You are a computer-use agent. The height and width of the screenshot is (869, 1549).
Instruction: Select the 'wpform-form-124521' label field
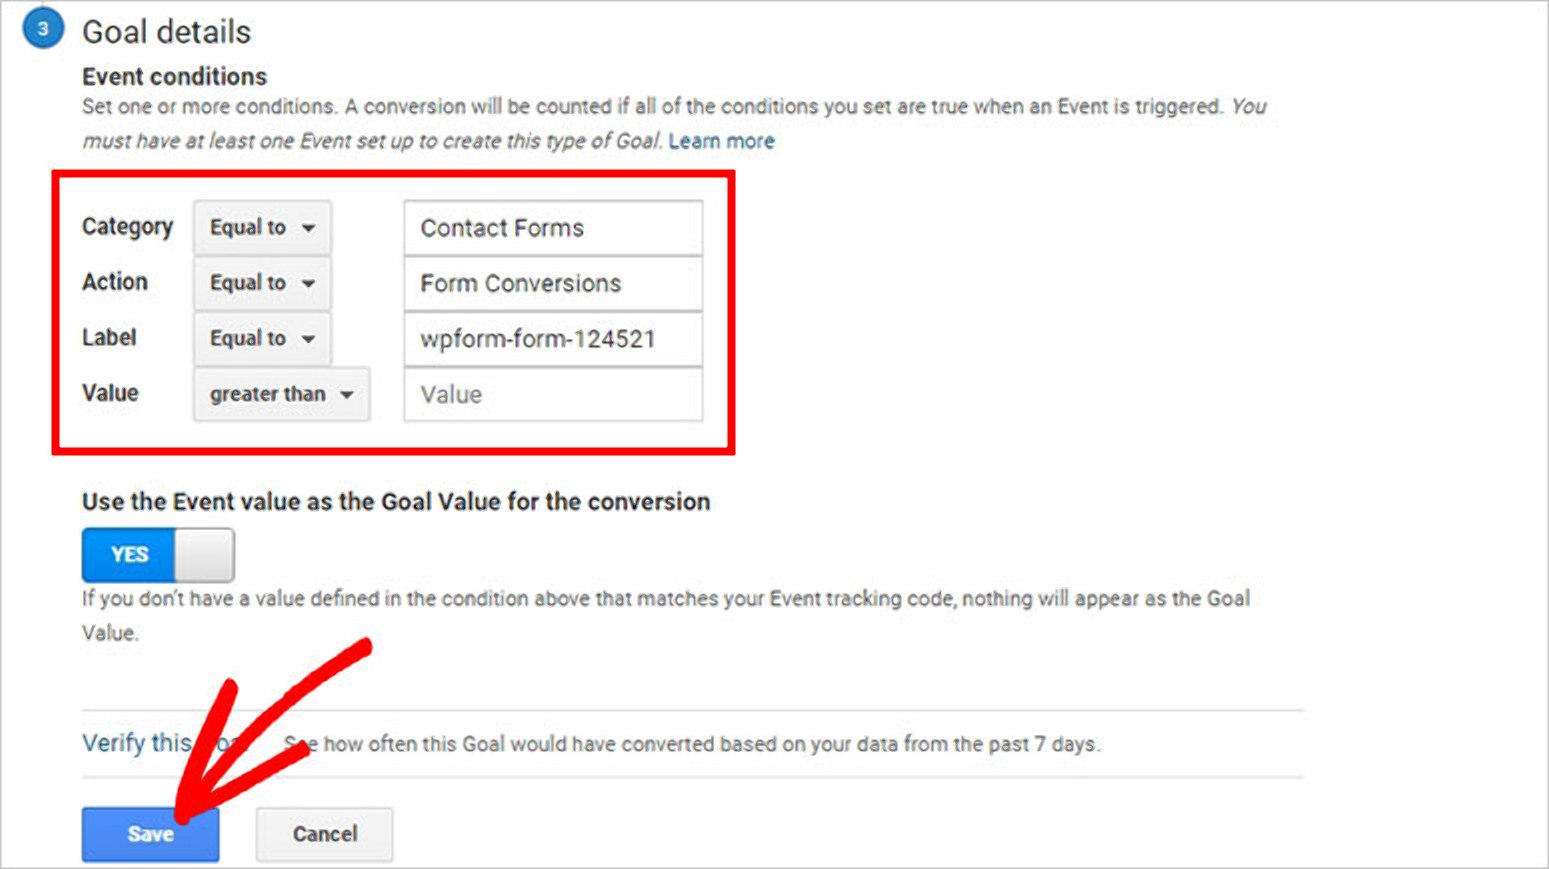(552, 339)
